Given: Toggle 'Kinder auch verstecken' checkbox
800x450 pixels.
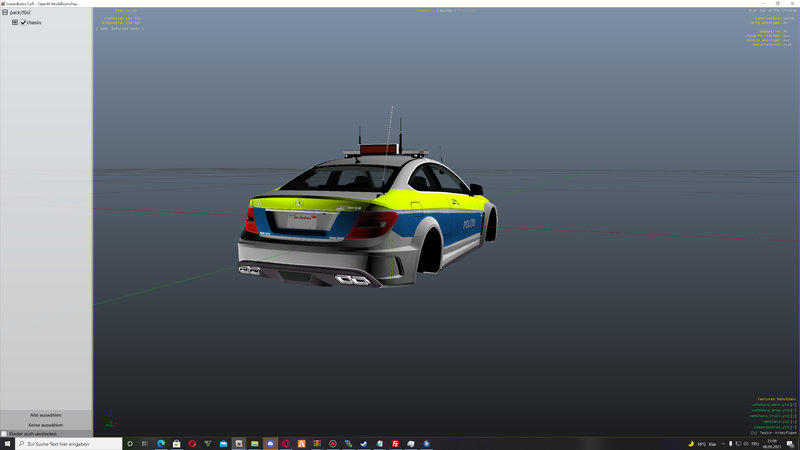Looking at the screenshot, I should 4,434.
